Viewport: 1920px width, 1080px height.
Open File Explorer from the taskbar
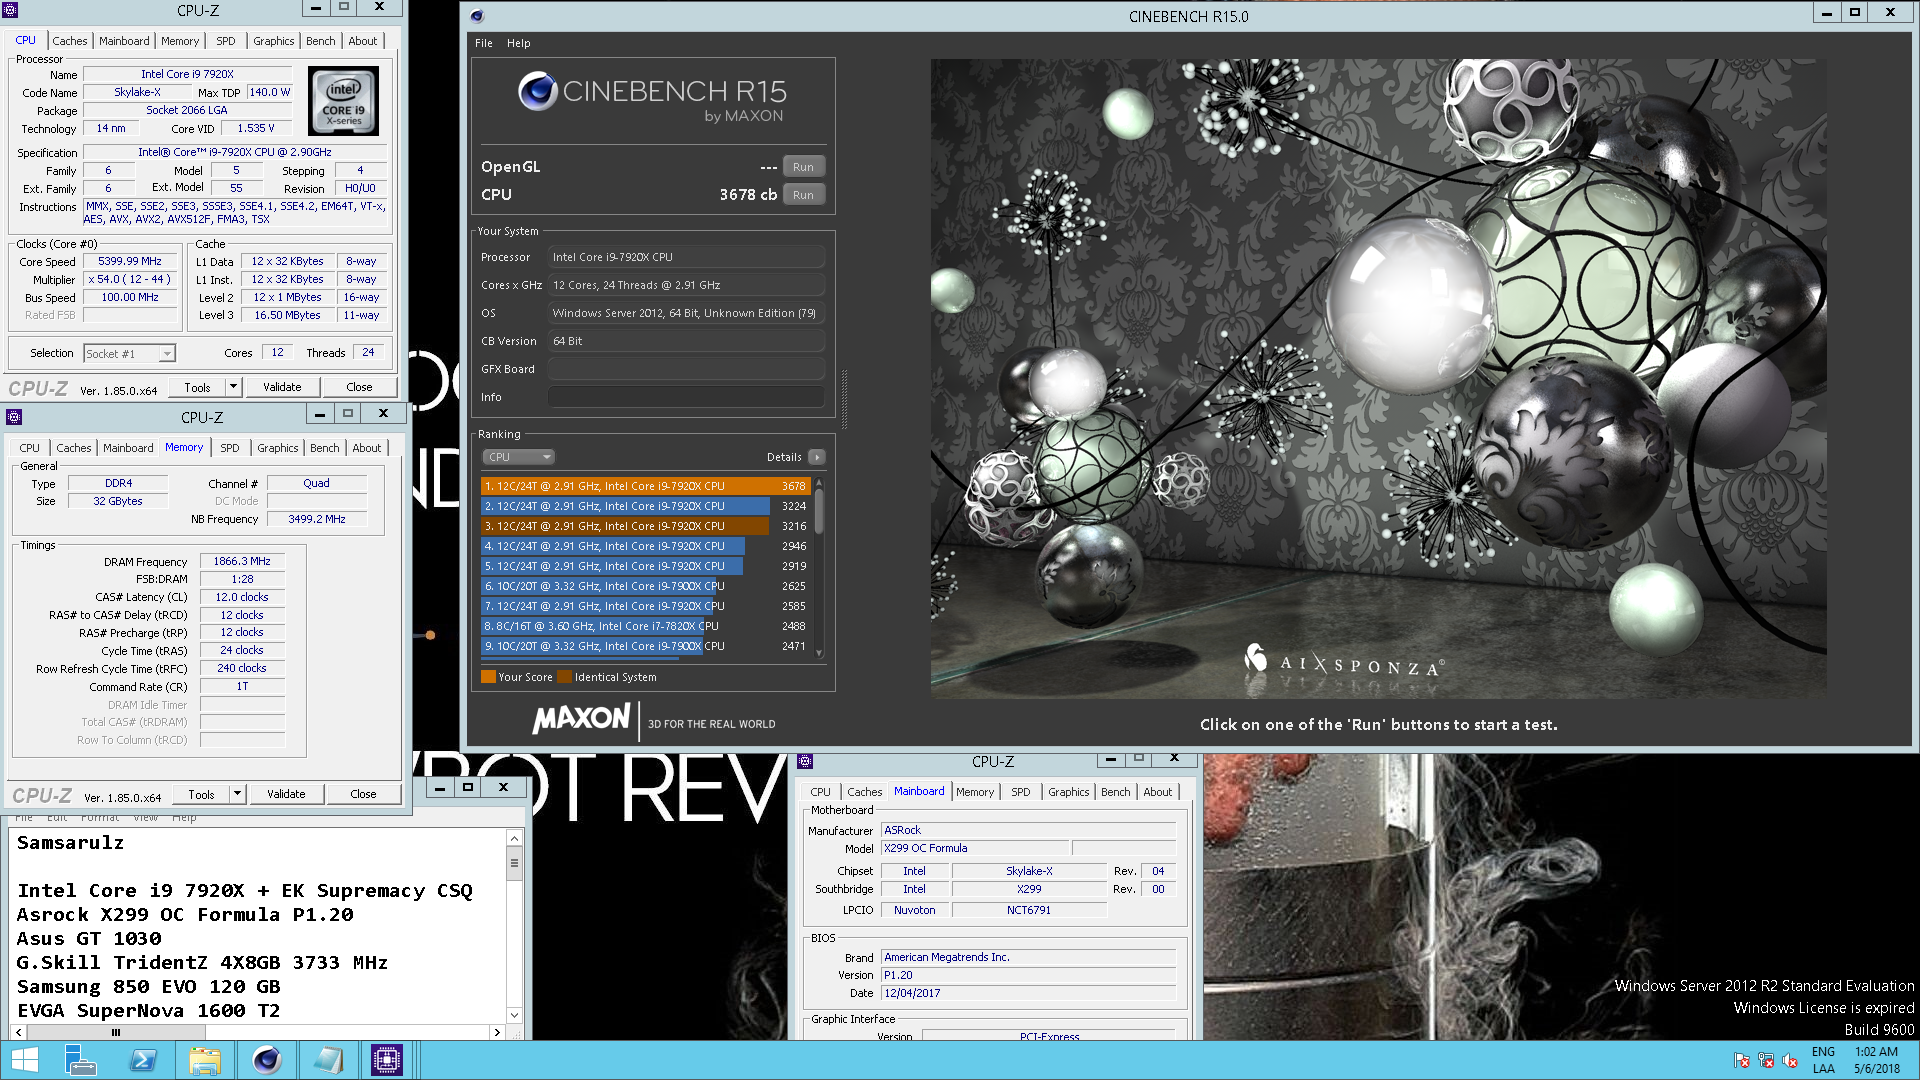(204, 1060)
